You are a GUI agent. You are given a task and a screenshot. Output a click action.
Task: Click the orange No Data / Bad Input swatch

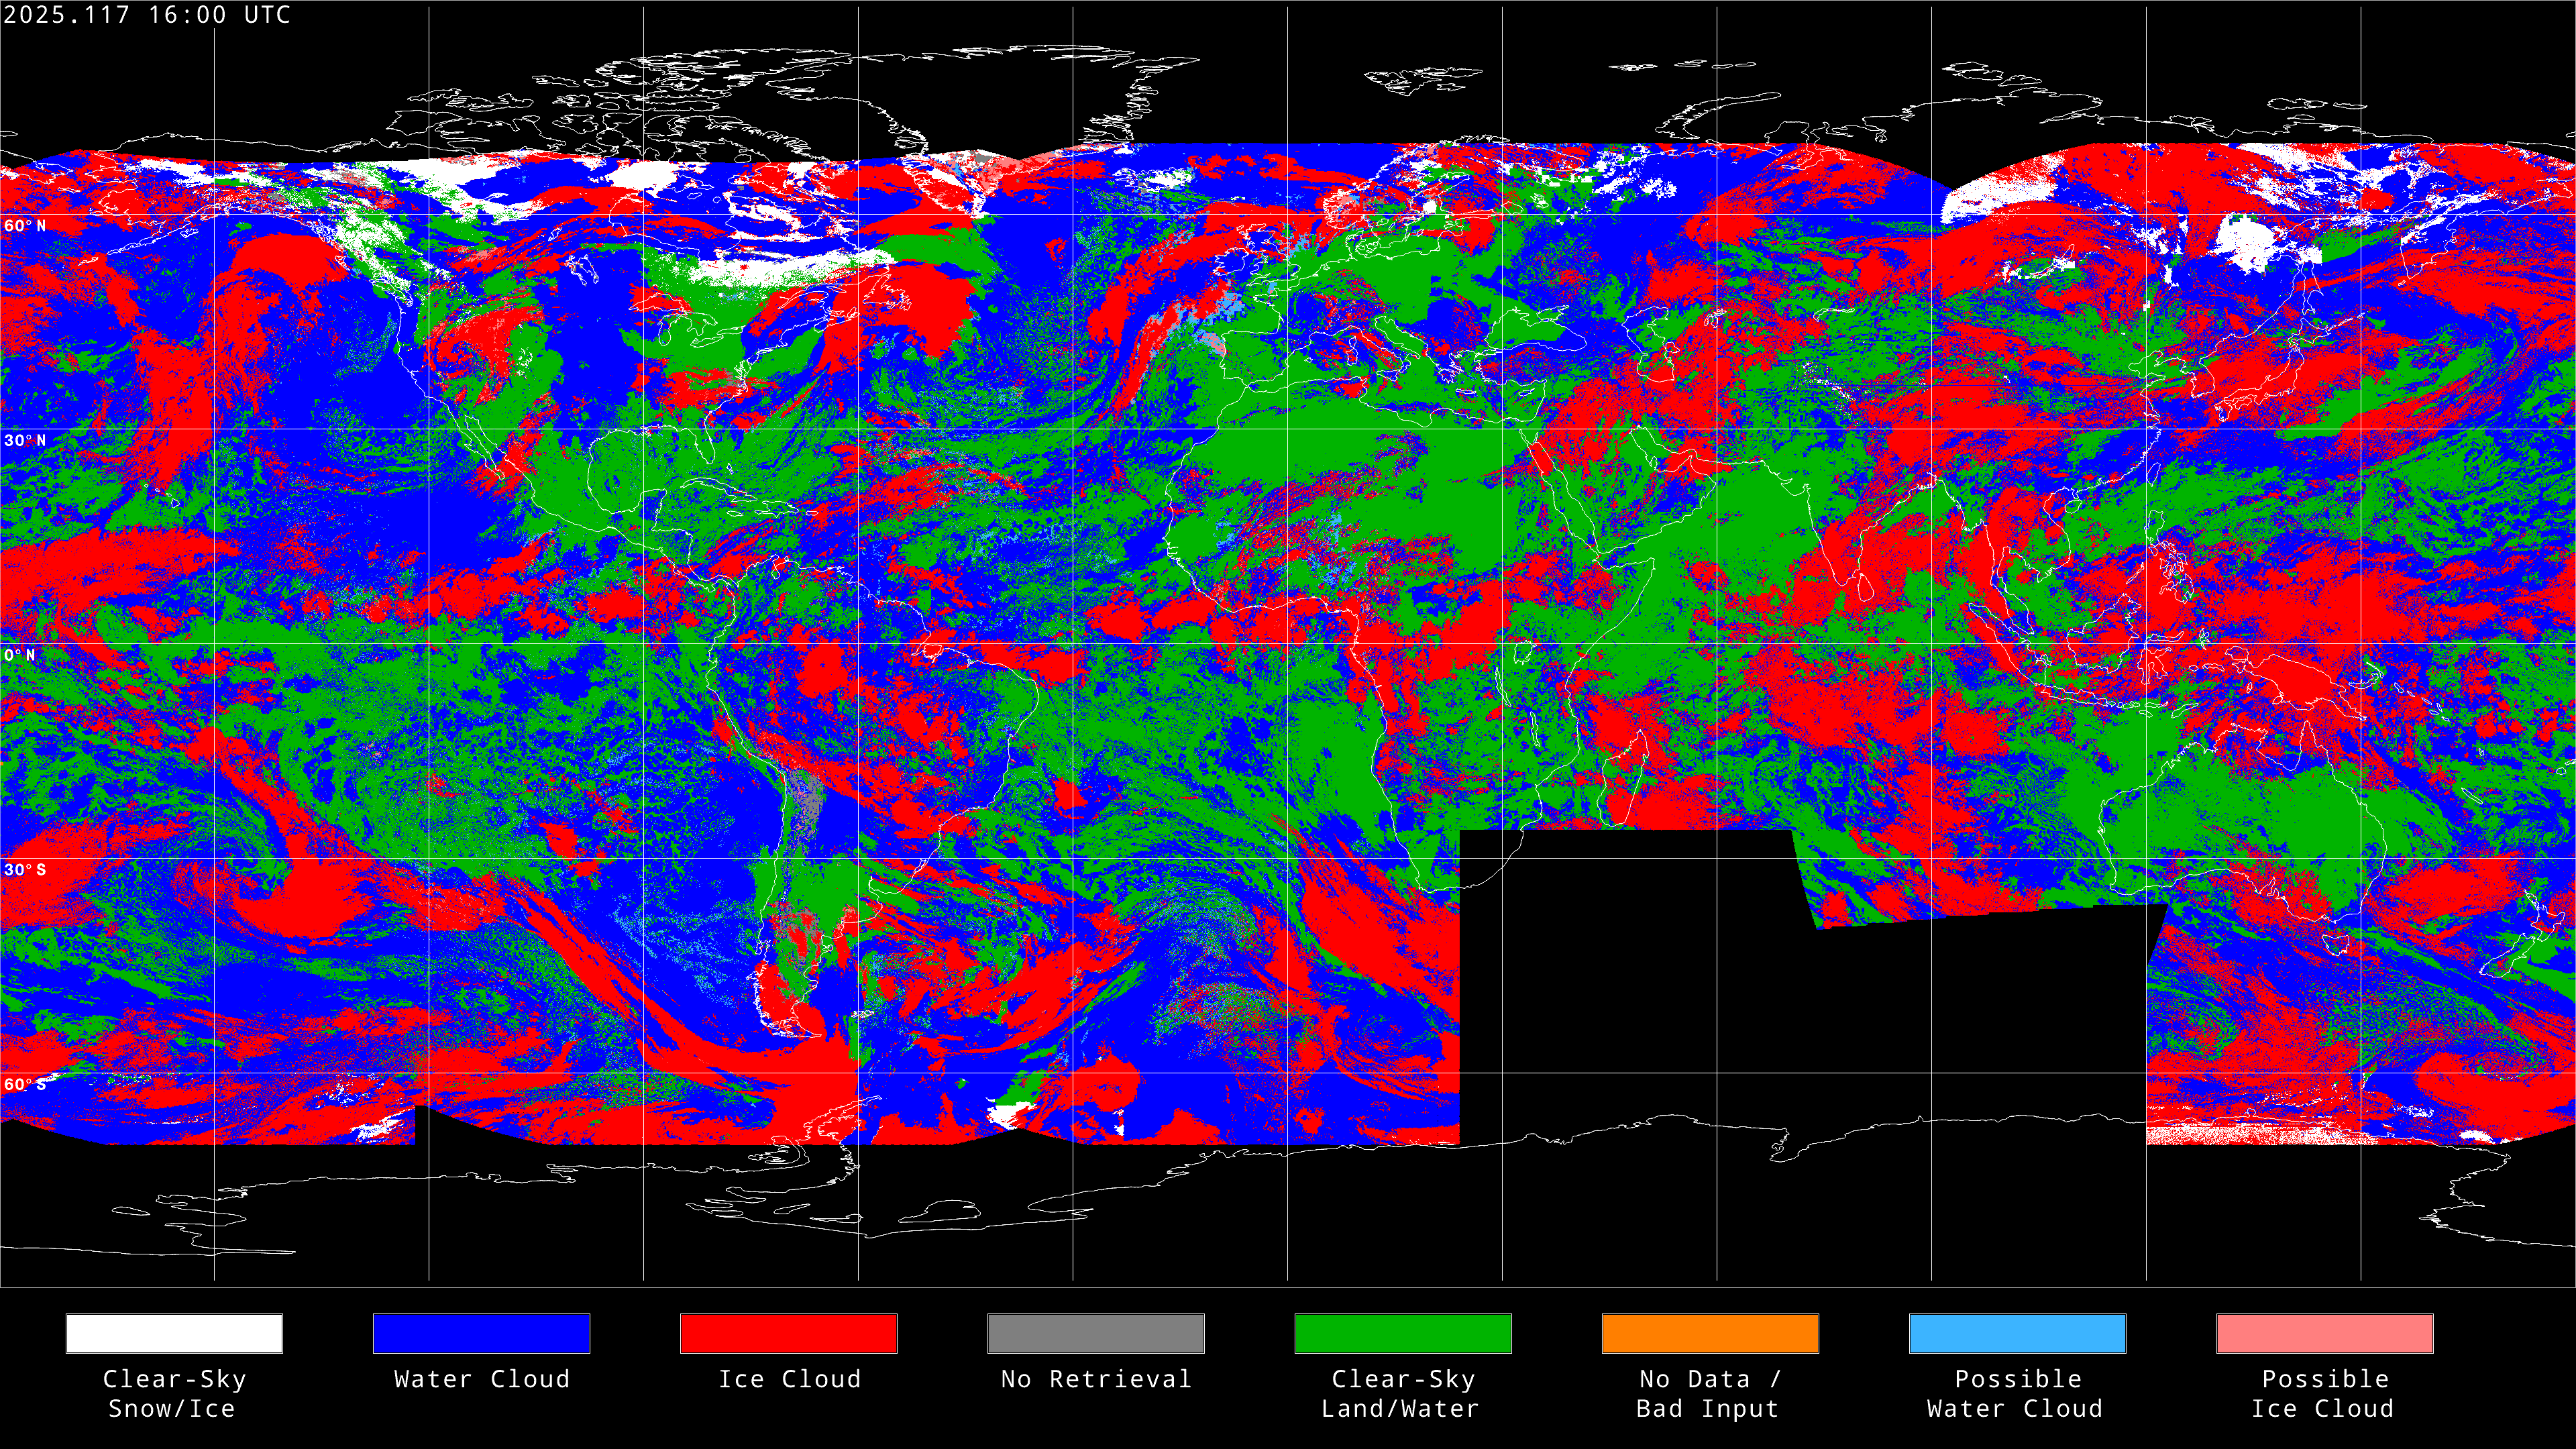tap(1710, 1333)
